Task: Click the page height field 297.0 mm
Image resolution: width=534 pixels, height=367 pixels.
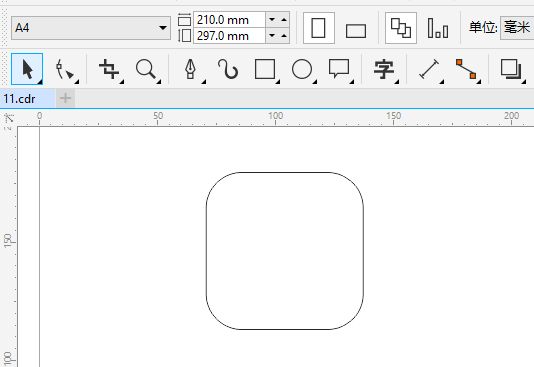Action: tap(229, 36)
